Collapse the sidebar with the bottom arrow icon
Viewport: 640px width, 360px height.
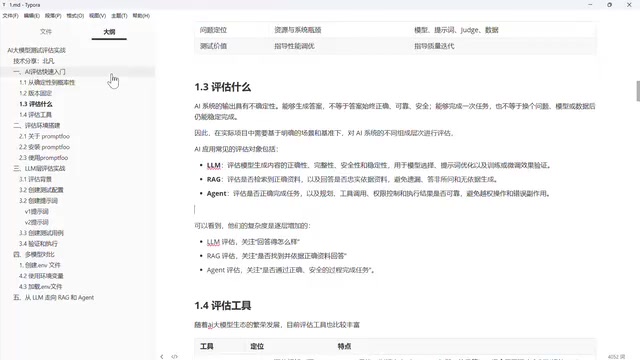pyautogui.click(x=162, y=356)
